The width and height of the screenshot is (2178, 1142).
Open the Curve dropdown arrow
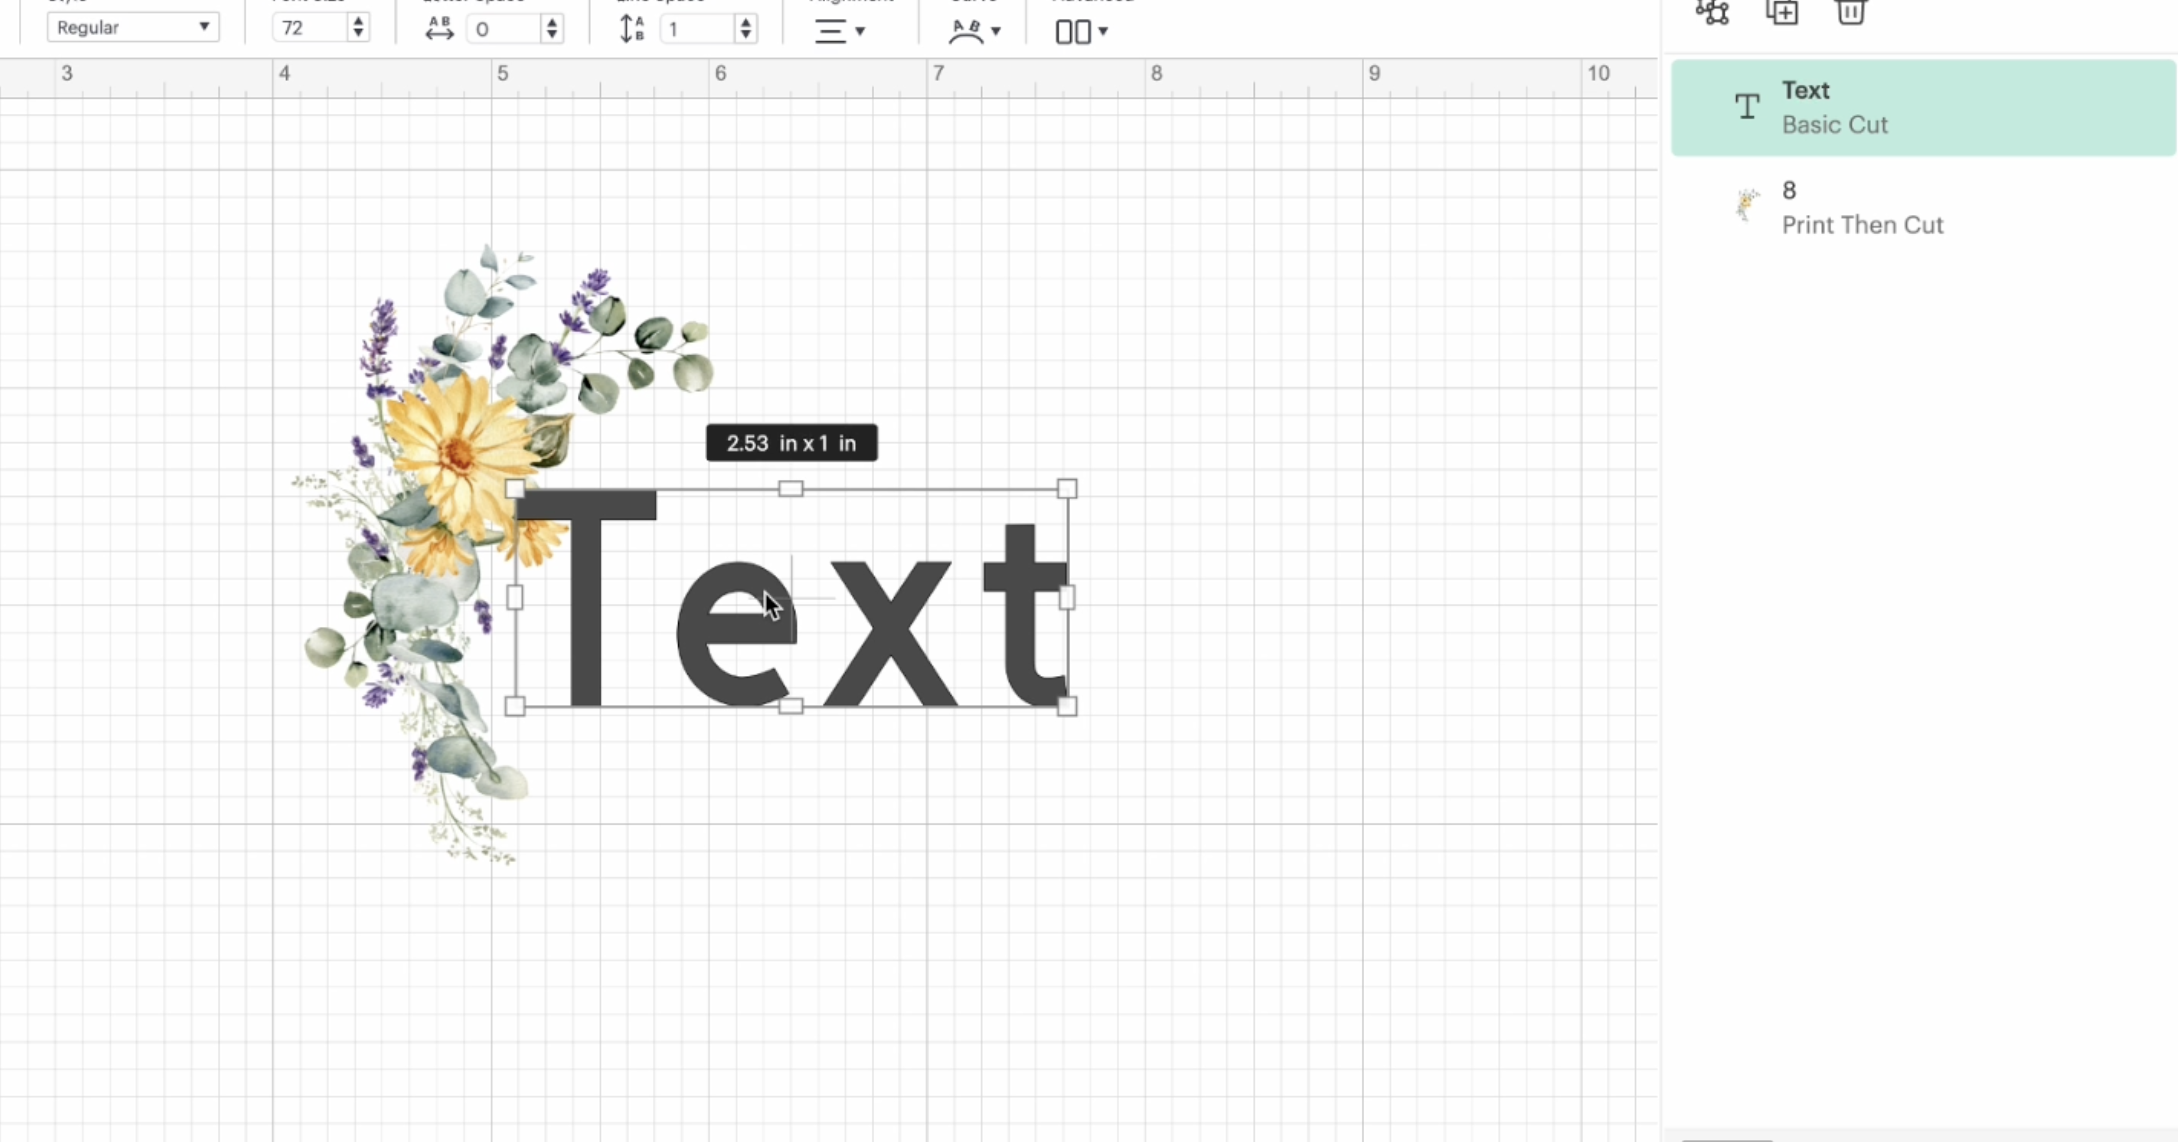996,31
